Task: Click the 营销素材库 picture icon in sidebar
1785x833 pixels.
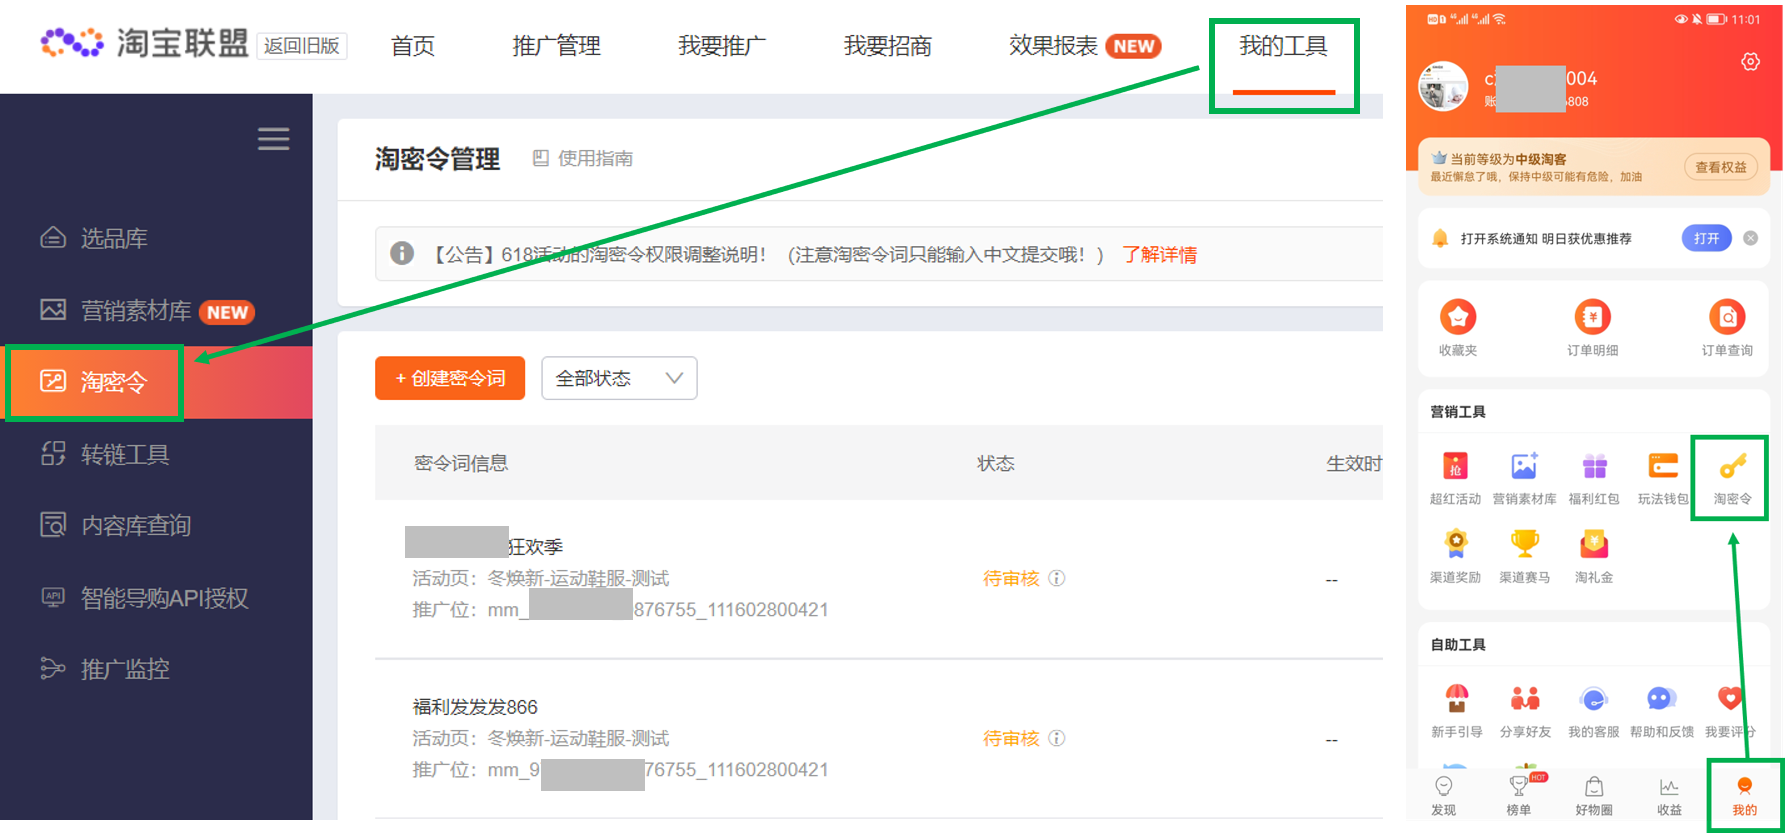Action: tap(53, 310)
